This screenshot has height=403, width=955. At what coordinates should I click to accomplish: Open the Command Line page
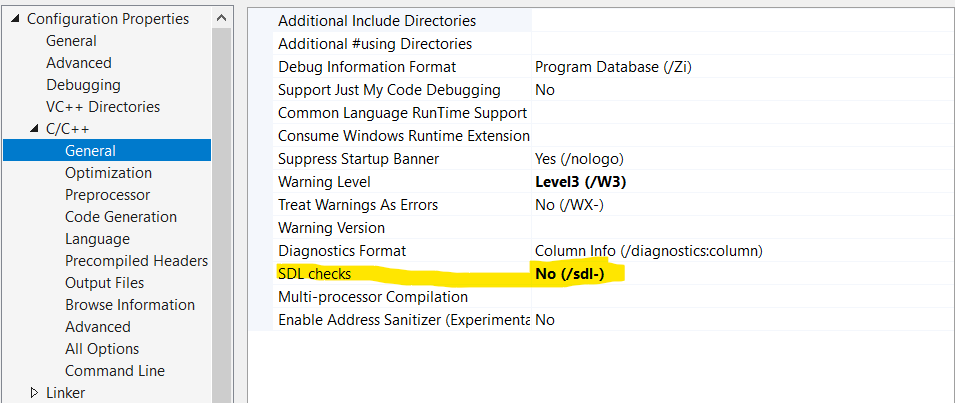[x=115, y=371]
